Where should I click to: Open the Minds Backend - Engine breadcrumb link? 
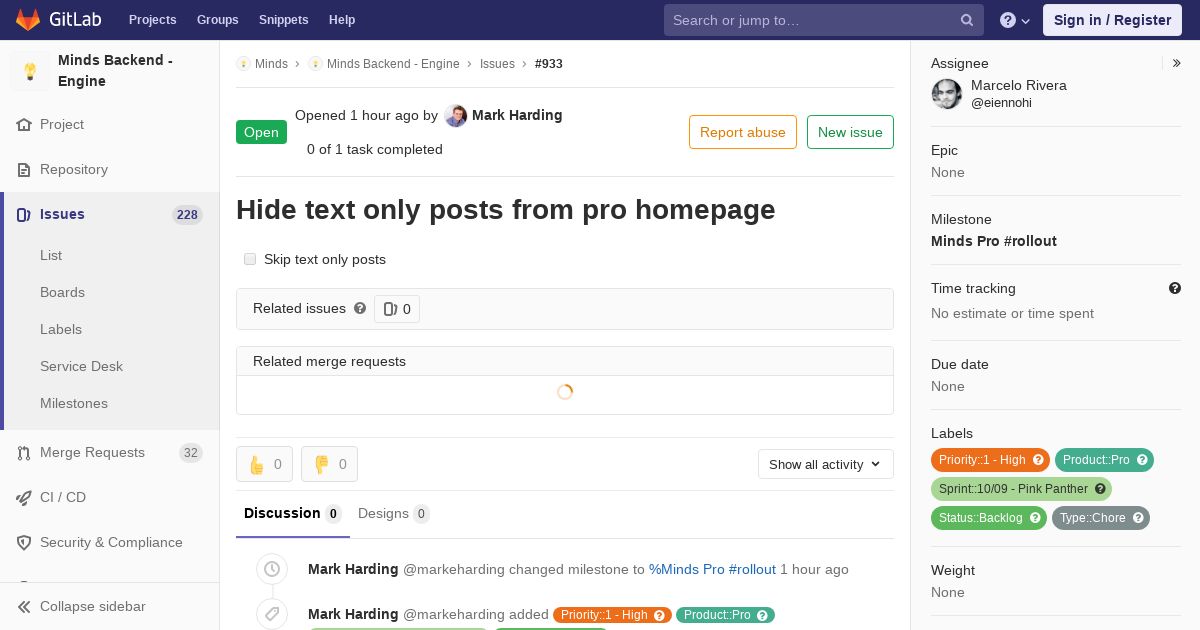(393, 63)
